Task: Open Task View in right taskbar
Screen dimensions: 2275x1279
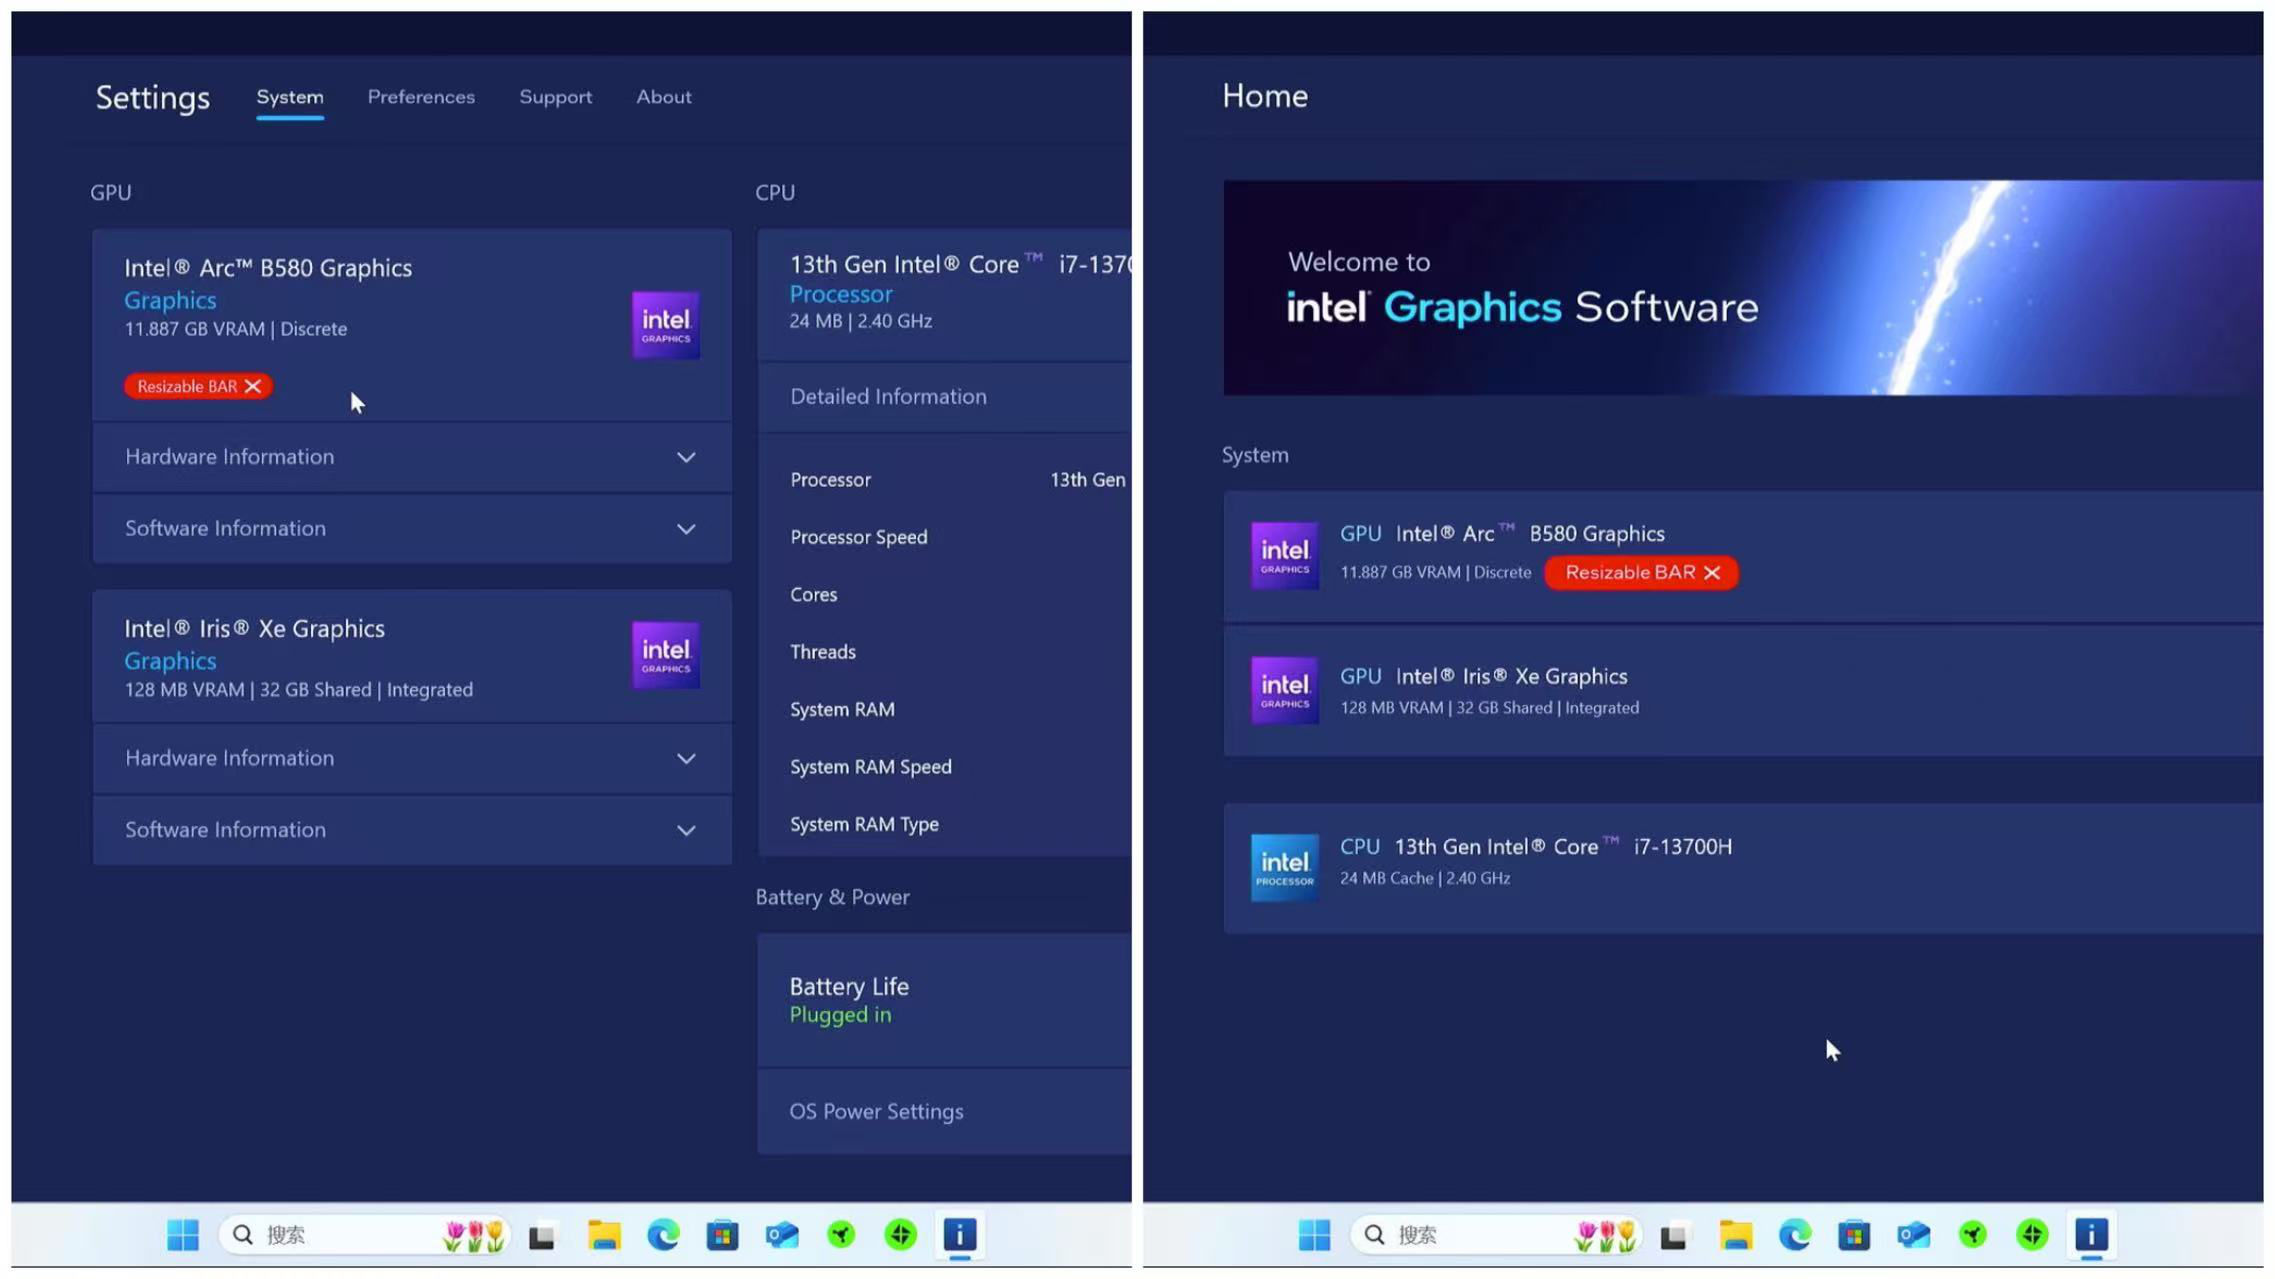Action: [x=1674, y=1236]
